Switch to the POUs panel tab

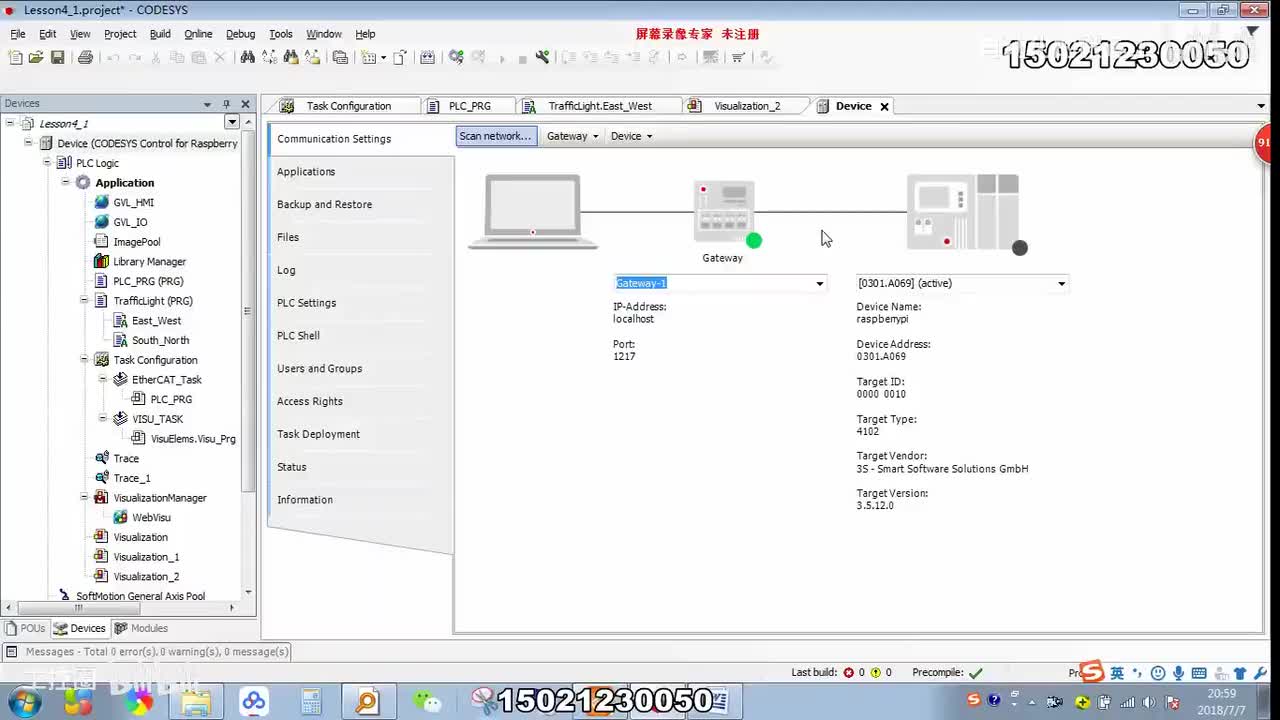(26, 628)
